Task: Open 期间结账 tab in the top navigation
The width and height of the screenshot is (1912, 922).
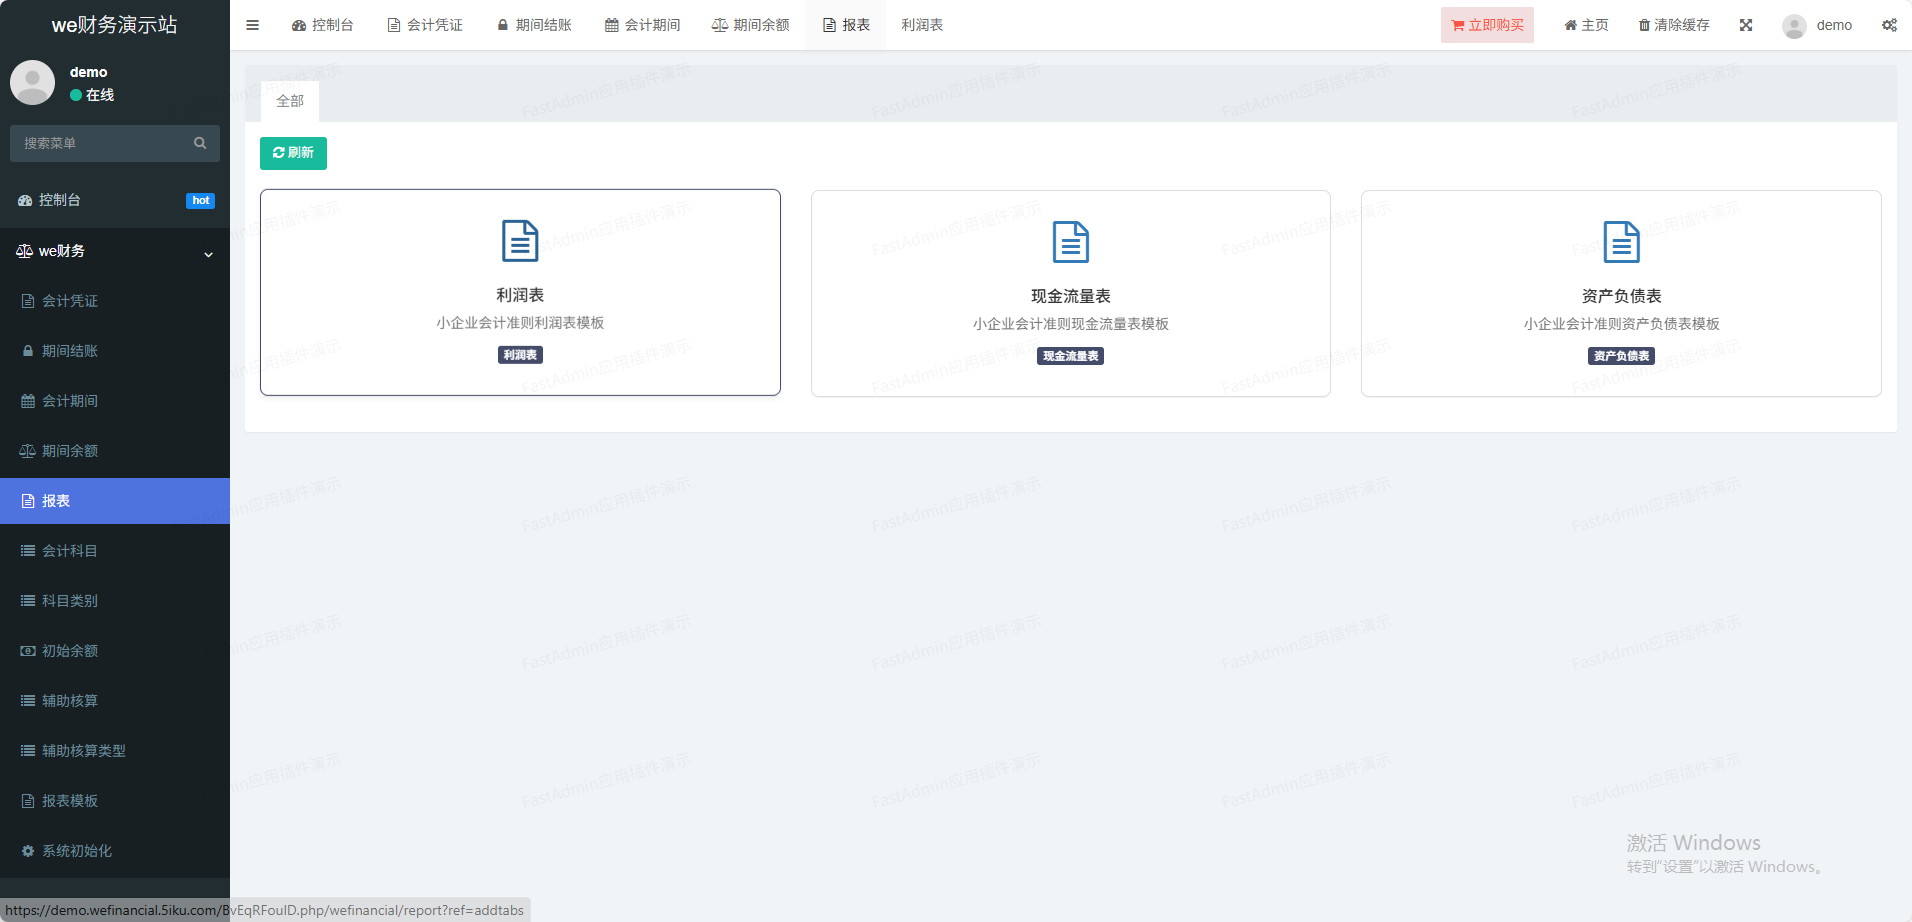Action: (x=534, y=25)
